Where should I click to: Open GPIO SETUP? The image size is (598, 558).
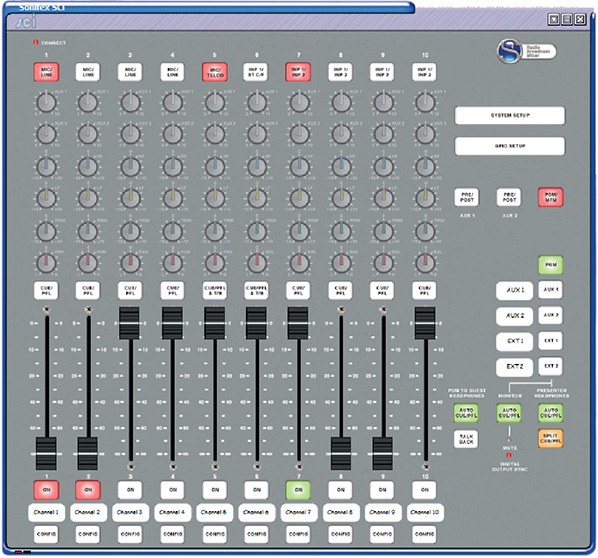pos(510,146)
